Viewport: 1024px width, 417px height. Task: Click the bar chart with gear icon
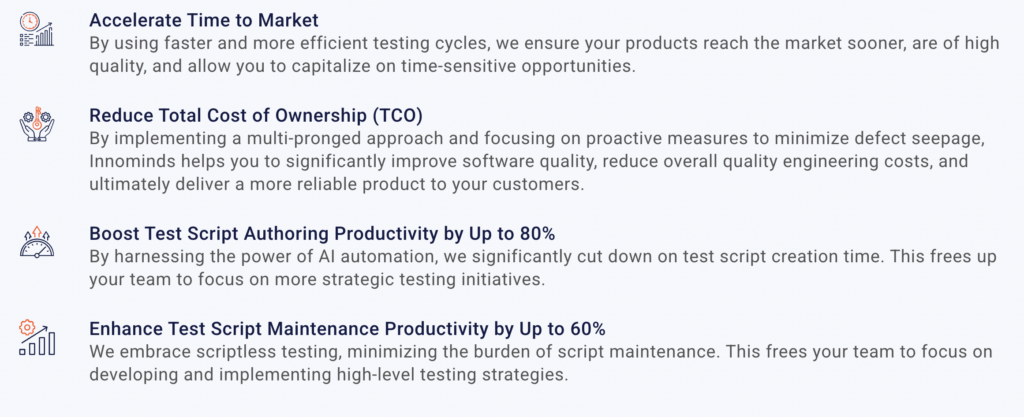pos(38,338)
